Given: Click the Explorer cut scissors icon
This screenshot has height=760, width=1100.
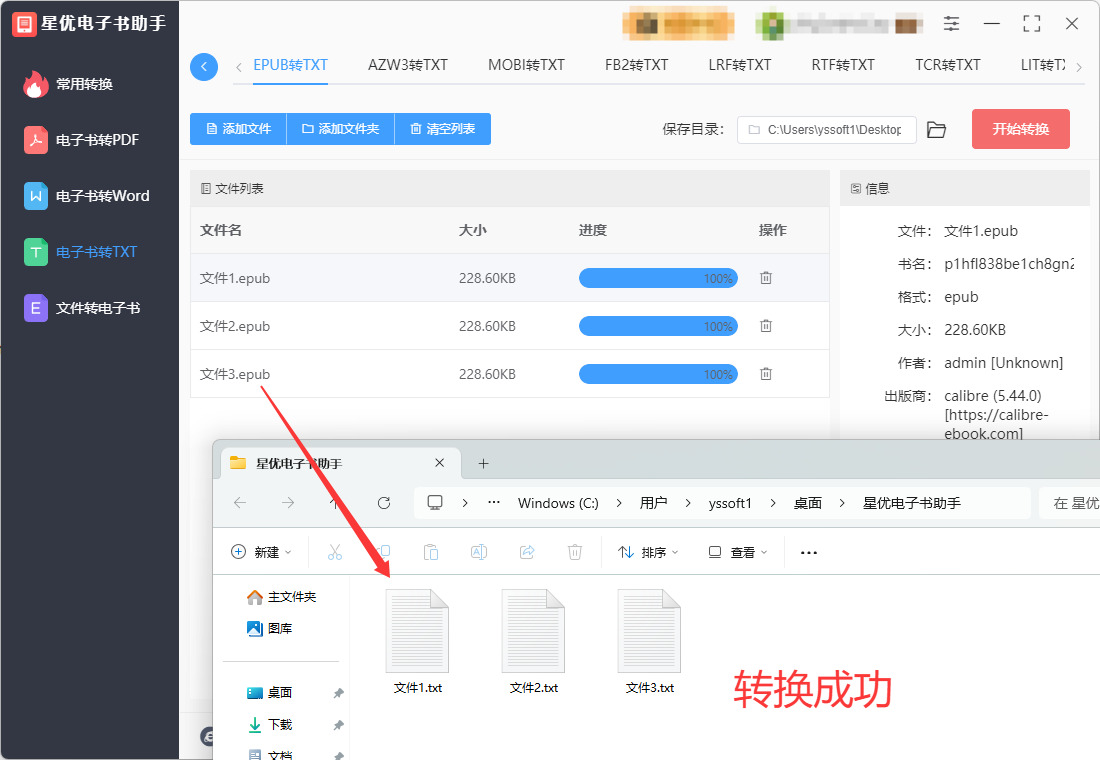Looking at the screenshot, I should pos(335,552).
